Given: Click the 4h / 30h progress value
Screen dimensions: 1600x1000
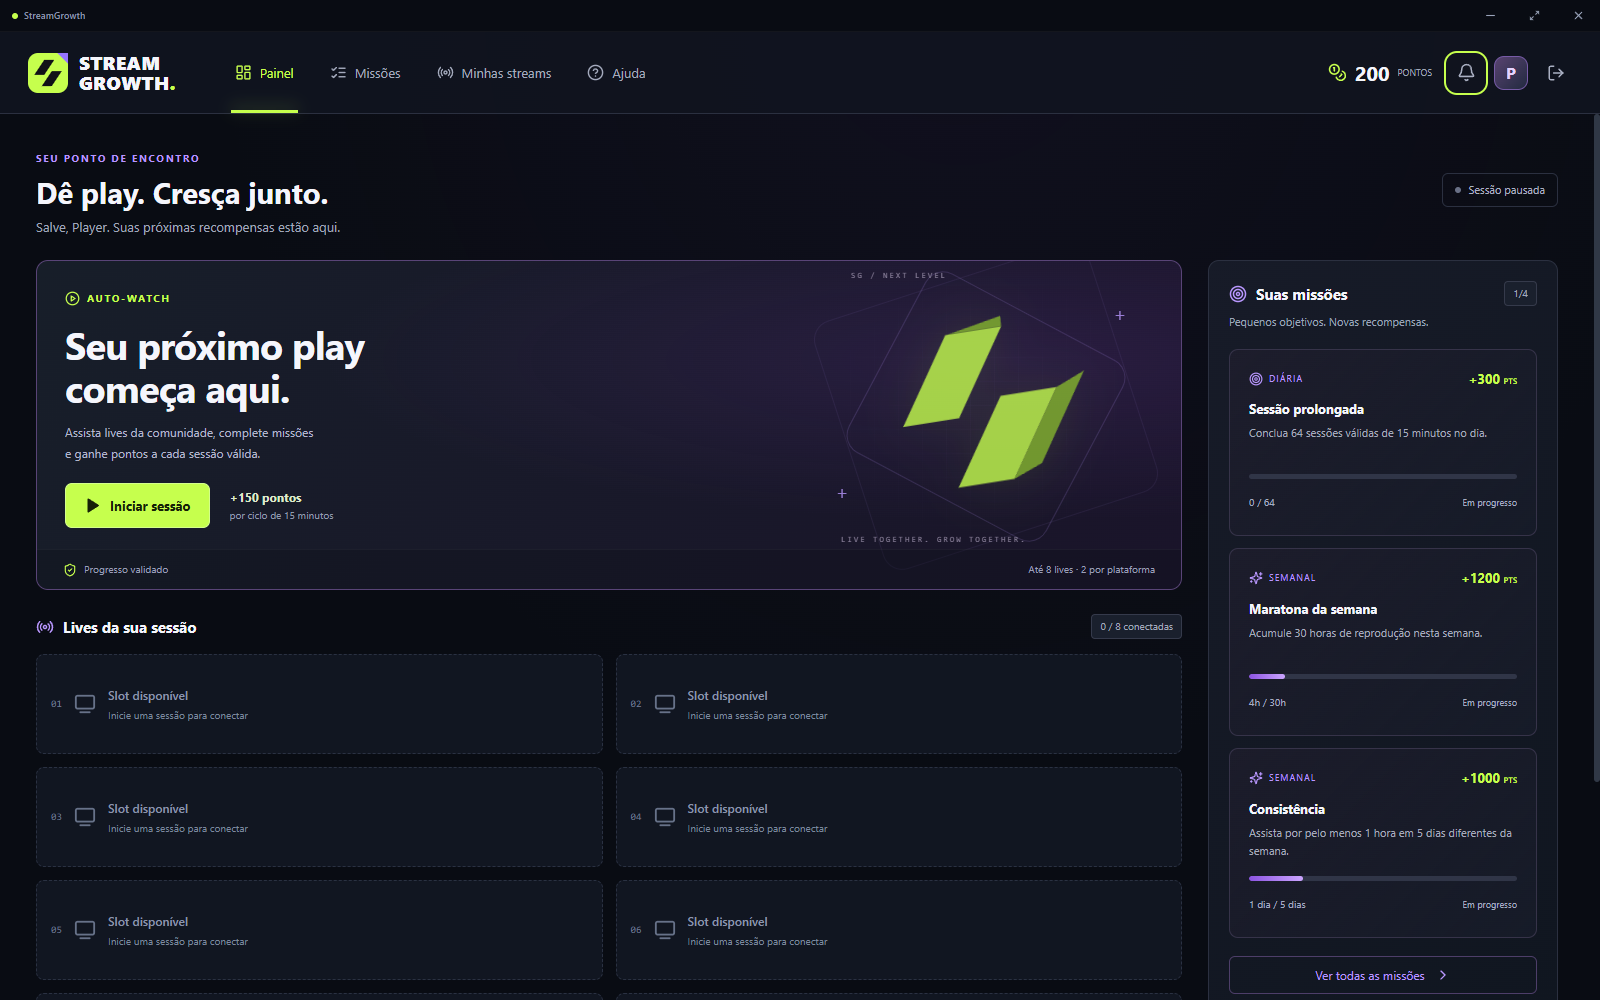Looking at the screenshot, I should click(x=1267, y=703).
